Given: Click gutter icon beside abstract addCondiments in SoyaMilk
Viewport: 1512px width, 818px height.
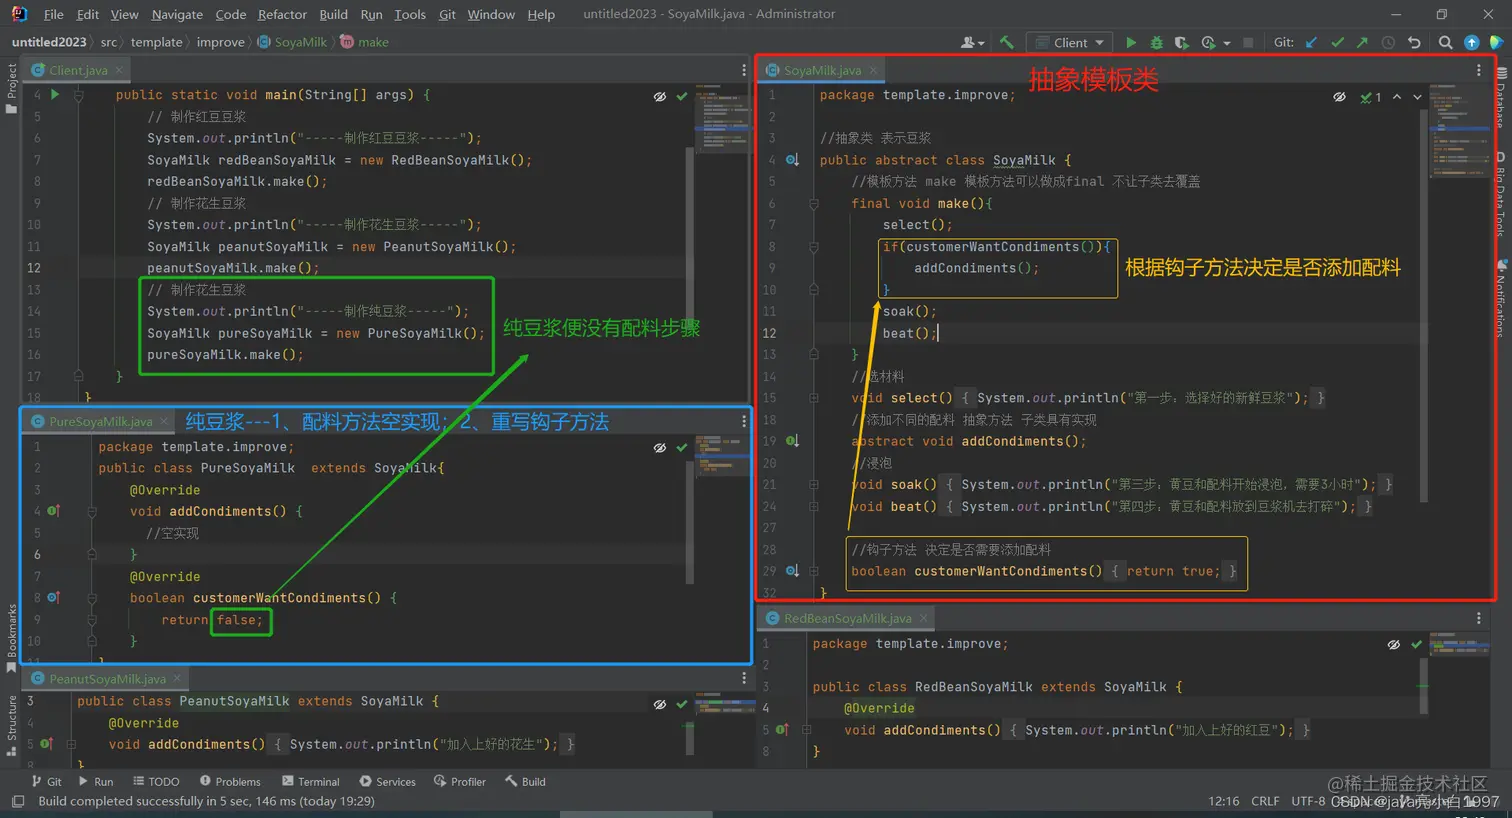Looking at the screenshot, I should tap(792, 441).
